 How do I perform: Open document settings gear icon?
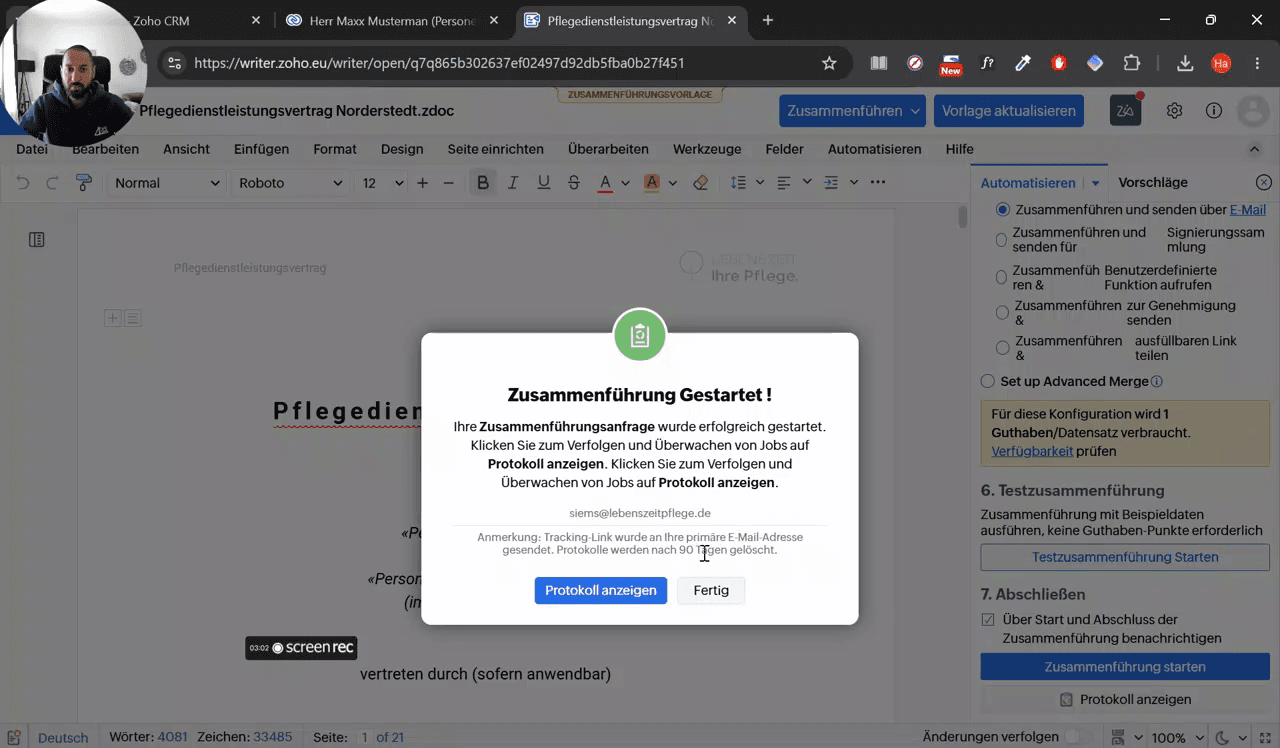1175,111
